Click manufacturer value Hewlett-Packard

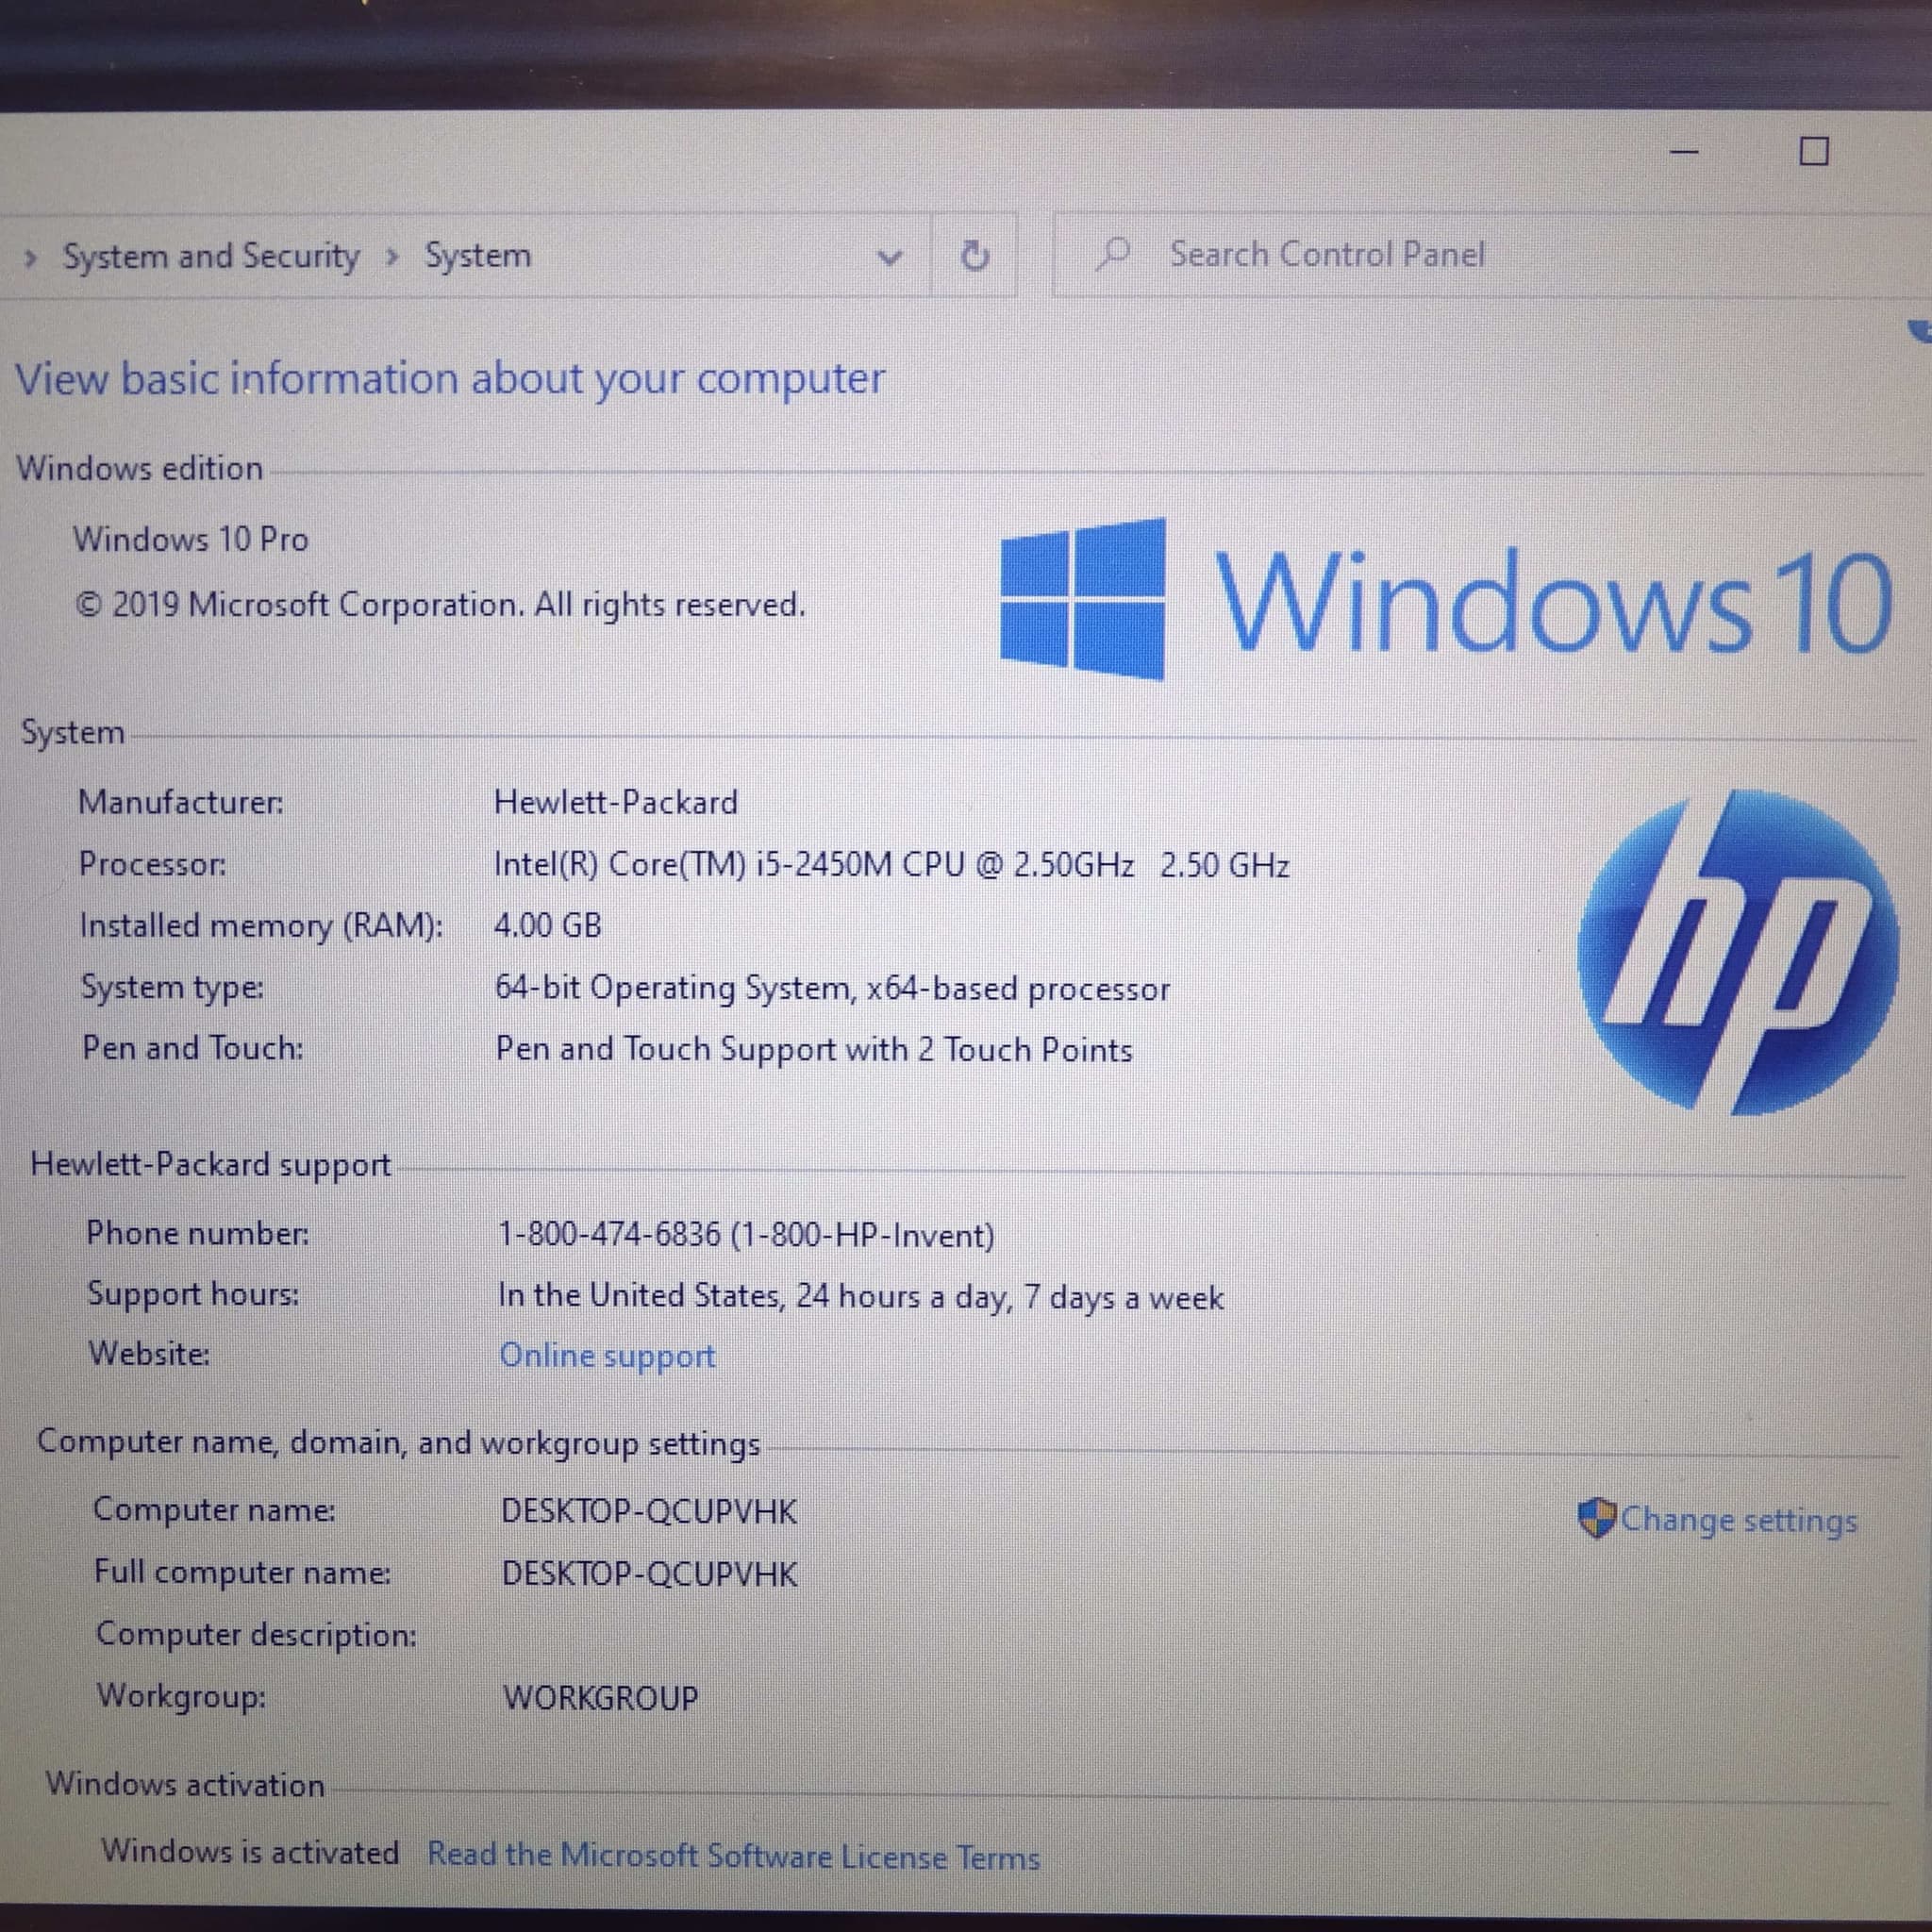pyautogui.click(x=616, y=802)
